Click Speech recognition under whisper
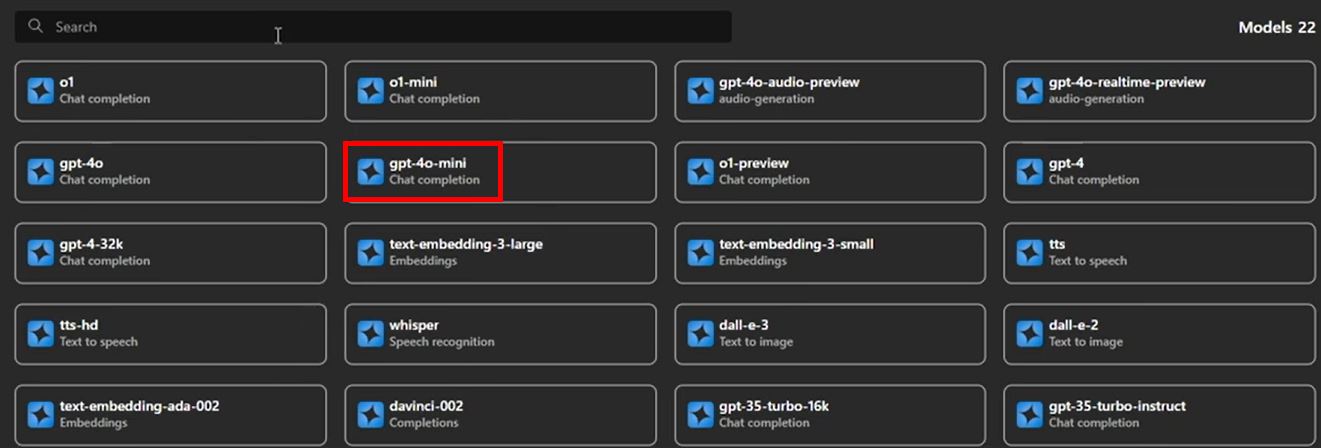 441,342
